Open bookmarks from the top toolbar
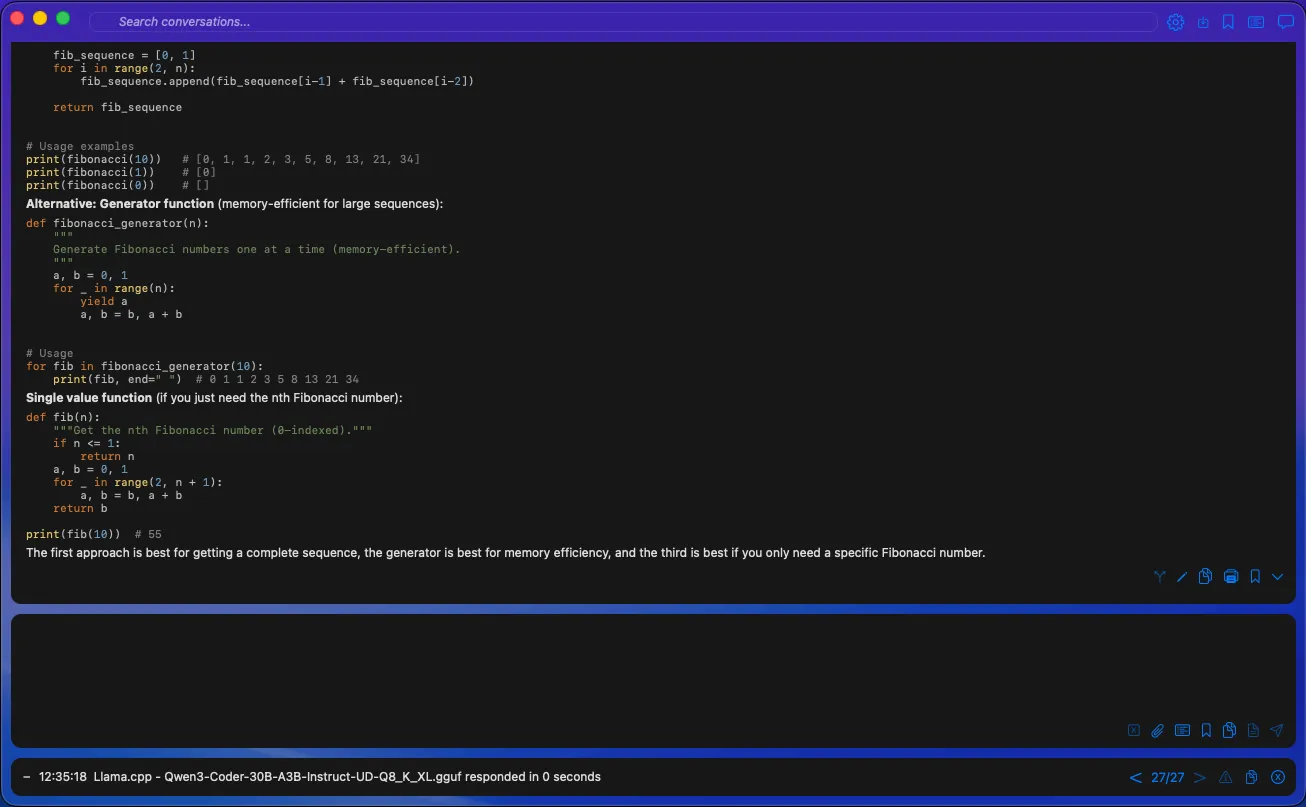 (x=1229, y=22)
